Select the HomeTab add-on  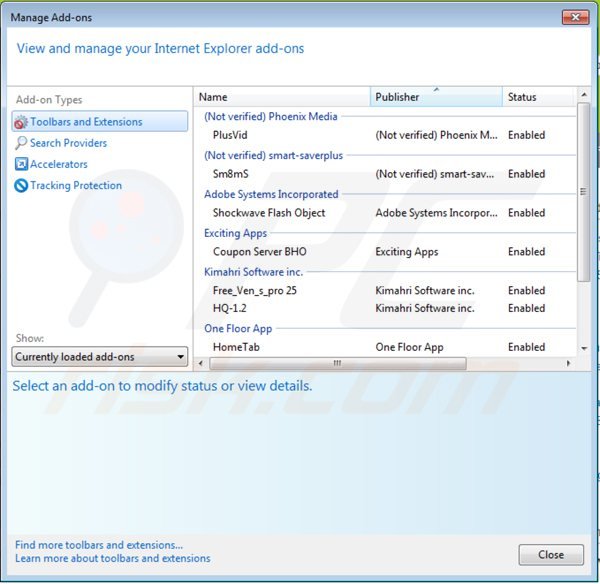pyautogui.click(x=236, y=347)
